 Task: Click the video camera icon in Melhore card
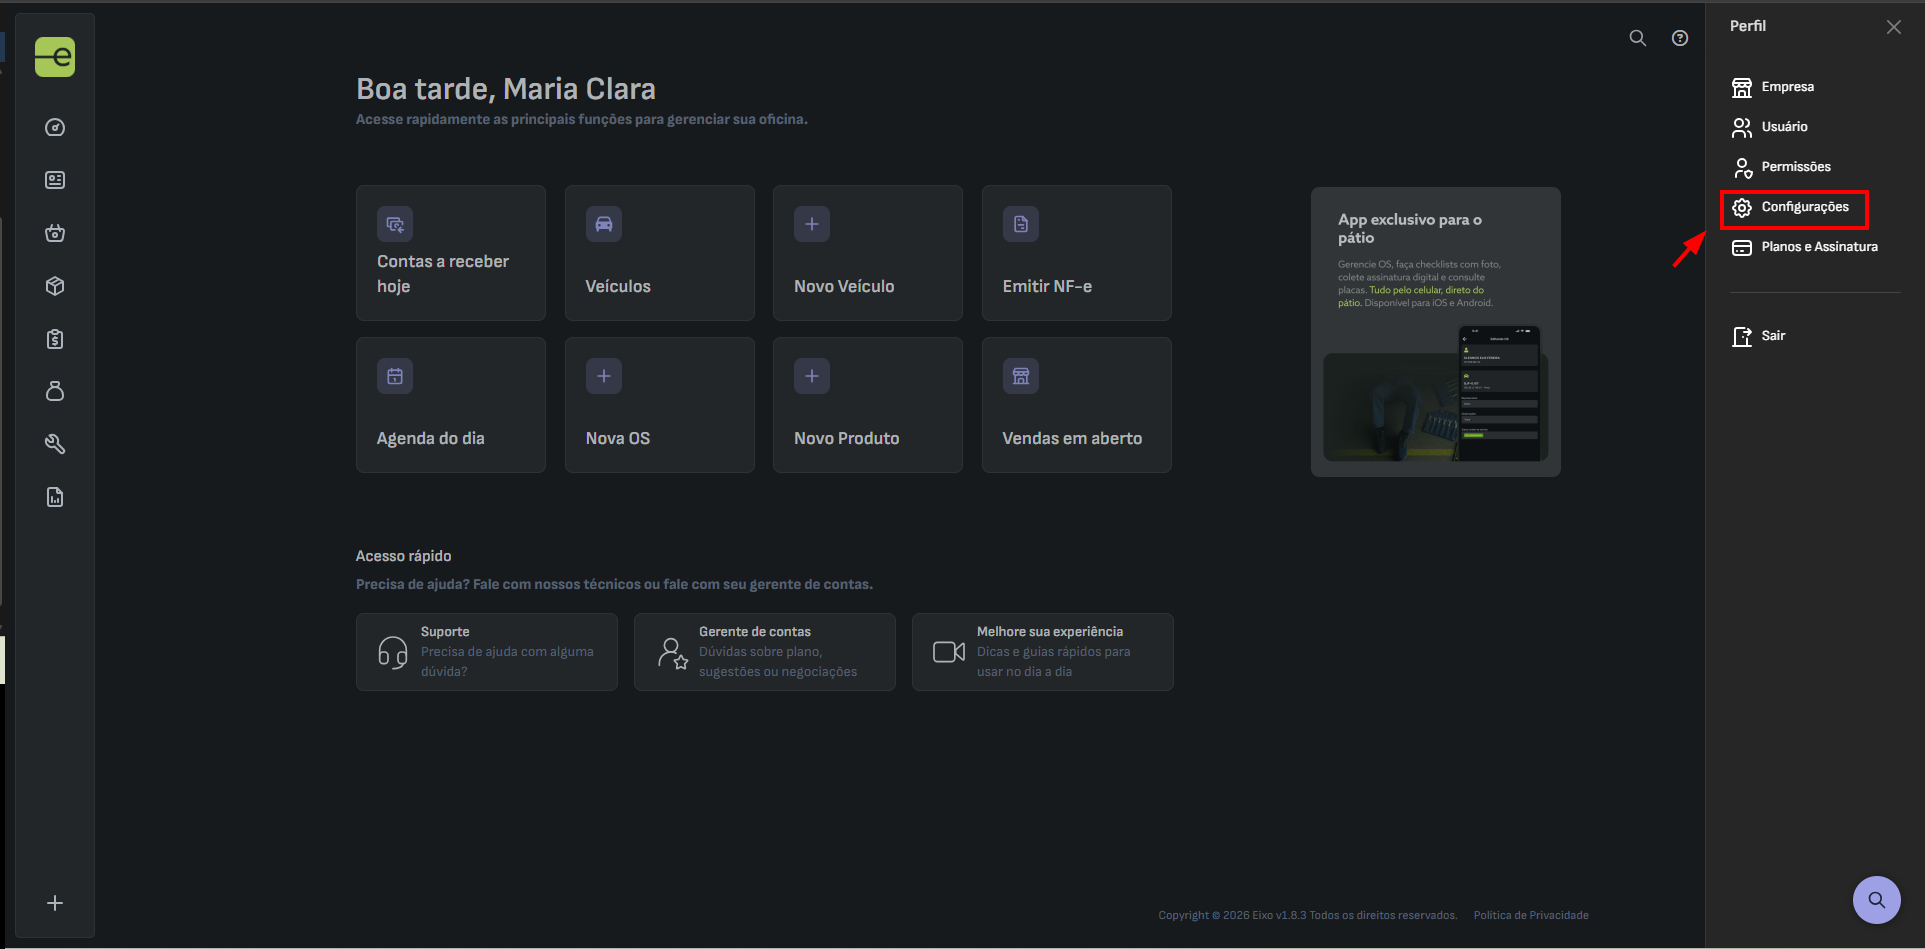click(x=949, y=652)
